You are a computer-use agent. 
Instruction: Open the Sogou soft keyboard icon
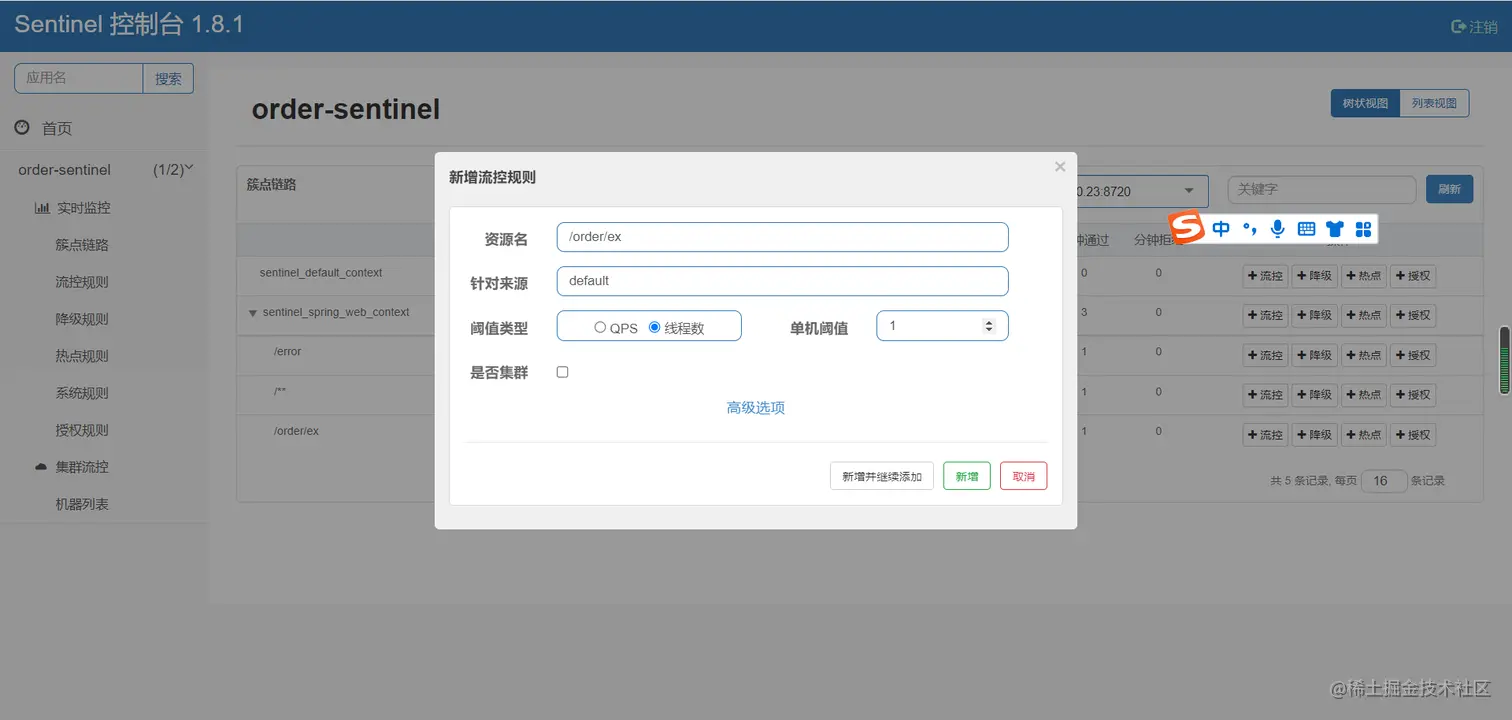1306,229
